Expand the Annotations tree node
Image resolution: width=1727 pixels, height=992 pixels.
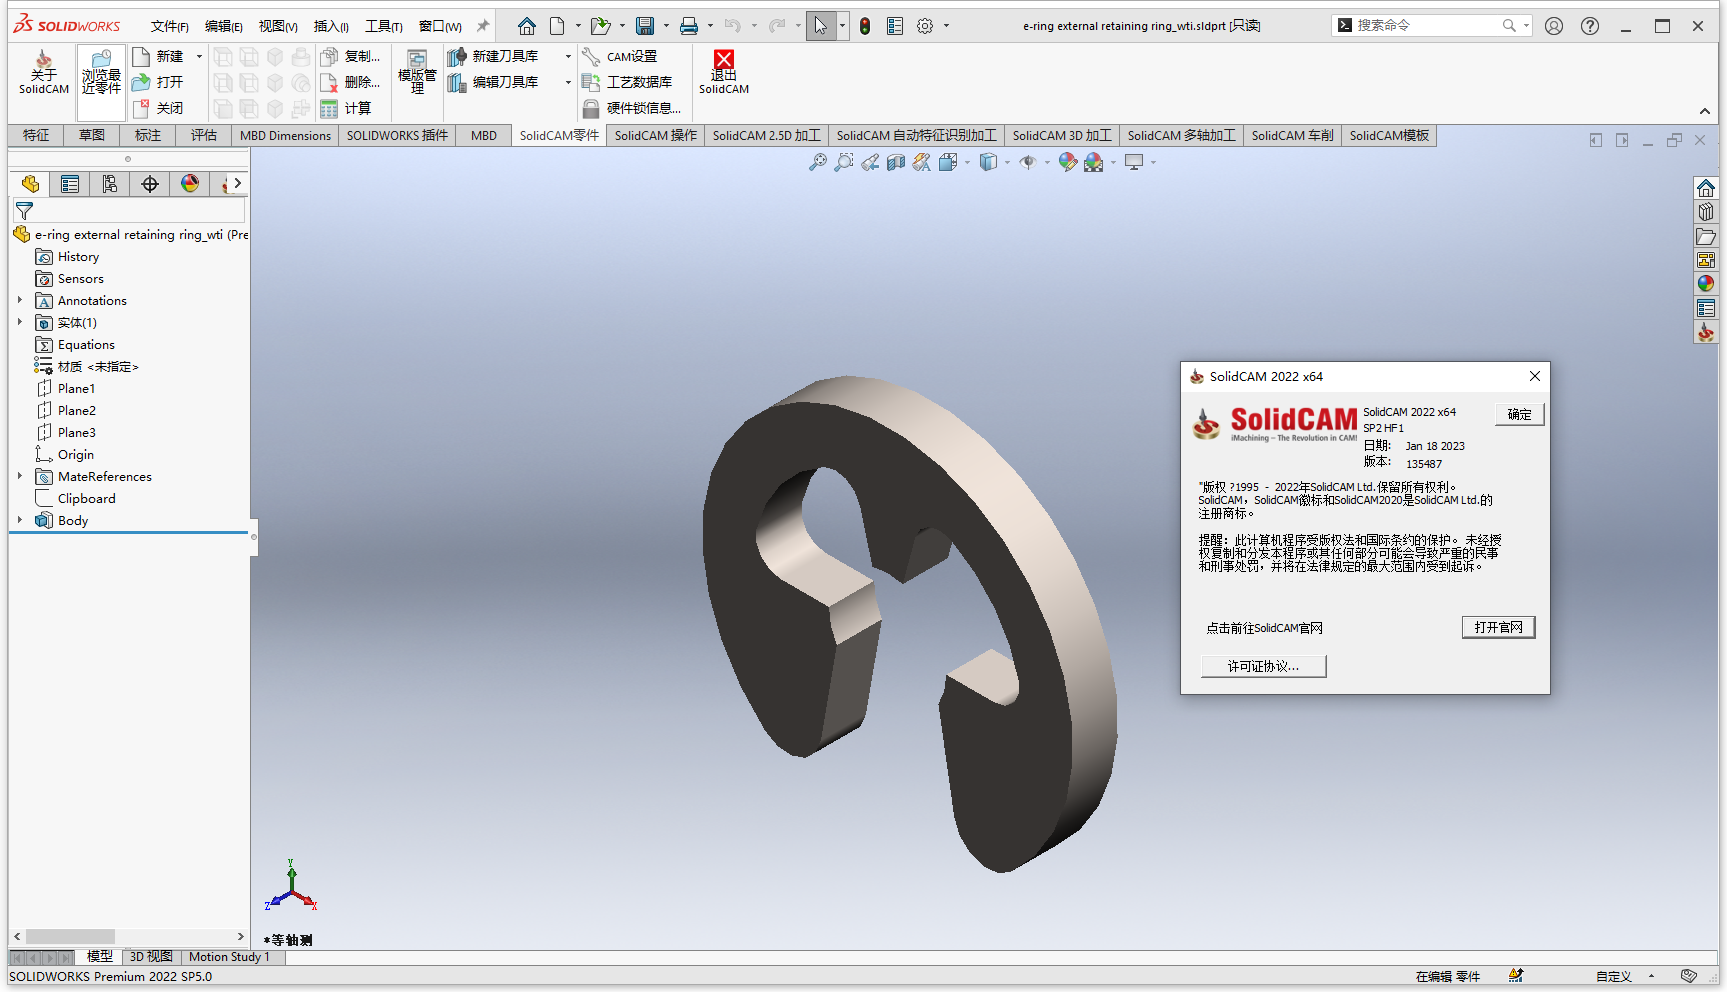[19, 300]
